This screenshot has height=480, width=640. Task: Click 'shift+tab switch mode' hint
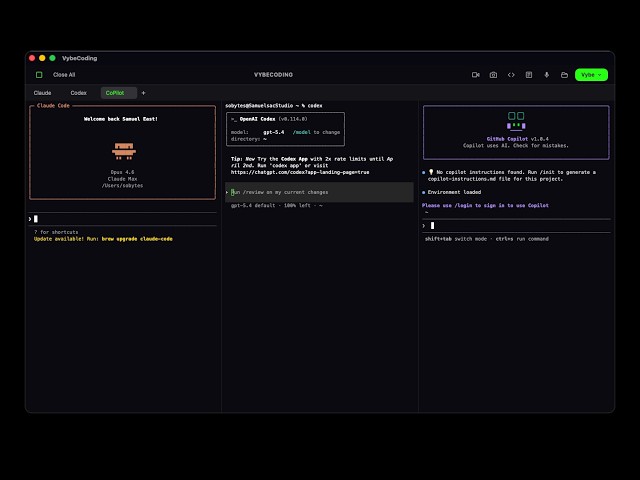click(x=456, y=239)
